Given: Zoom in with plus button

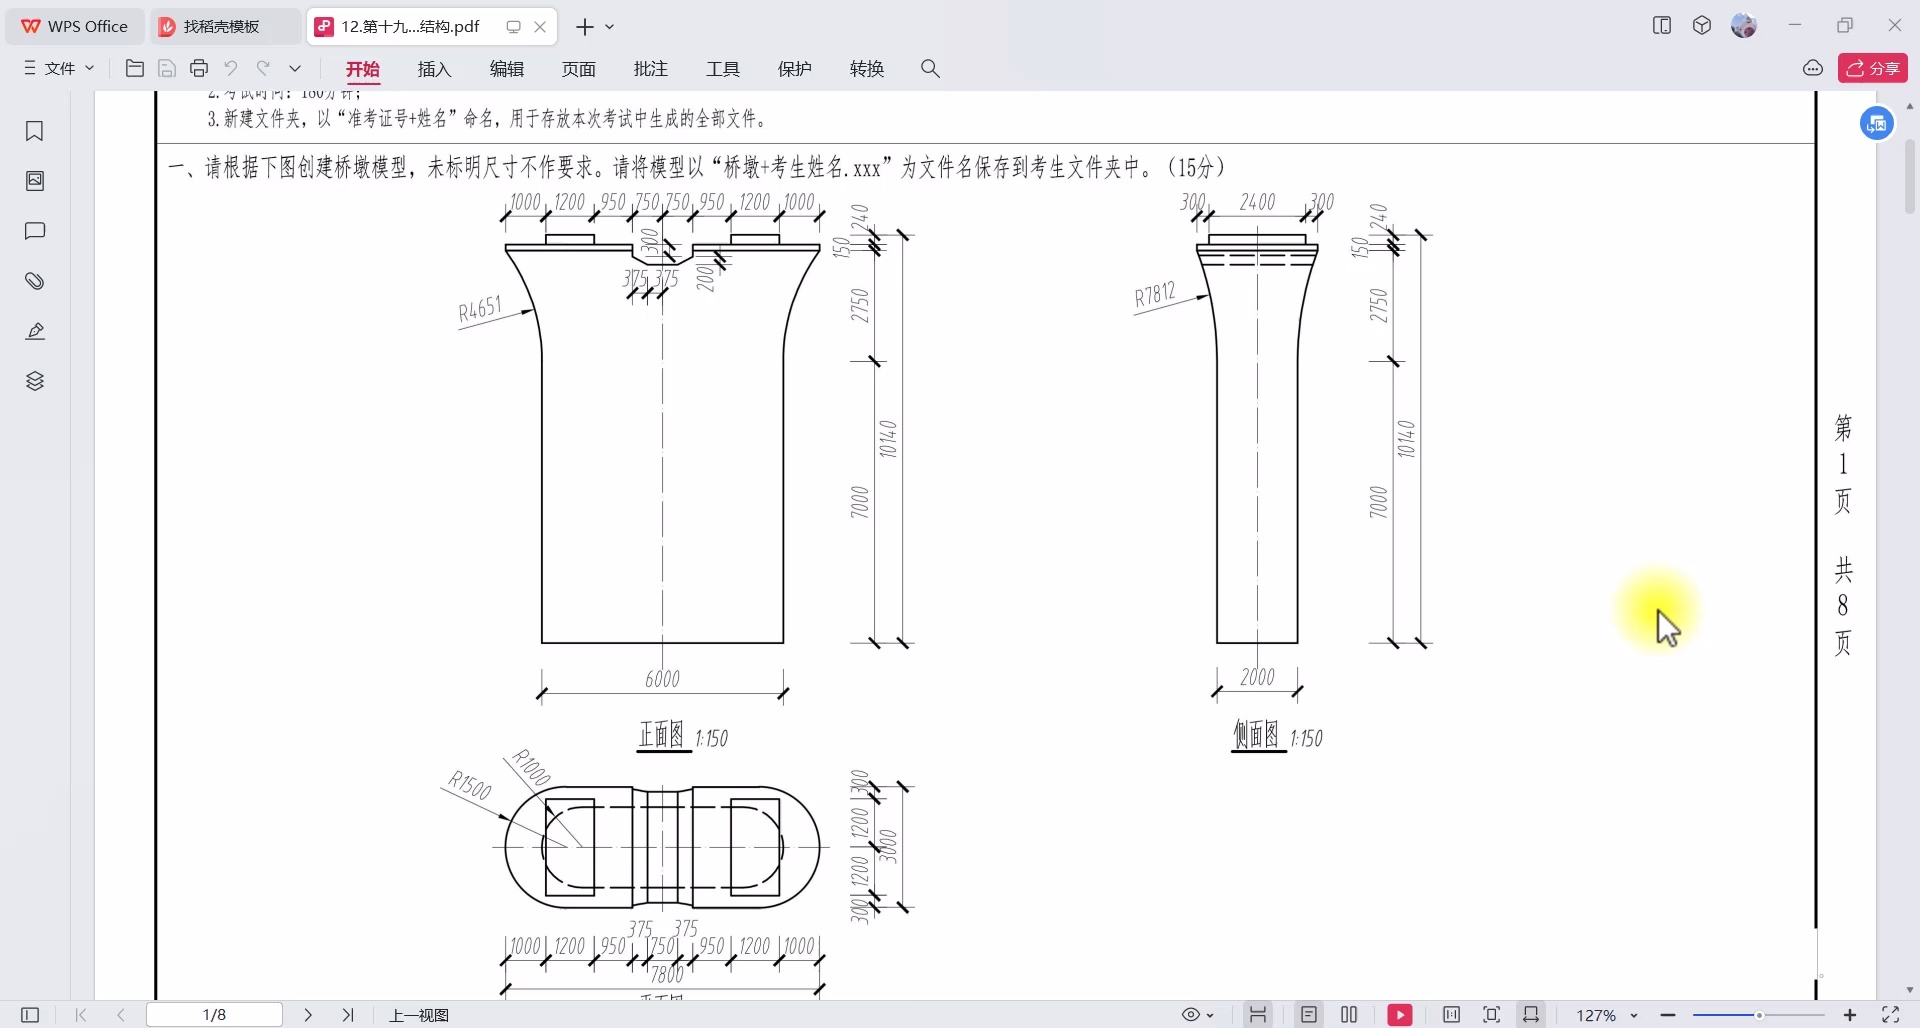Looking at the screenshot, I should [x=1850, y=1015].
